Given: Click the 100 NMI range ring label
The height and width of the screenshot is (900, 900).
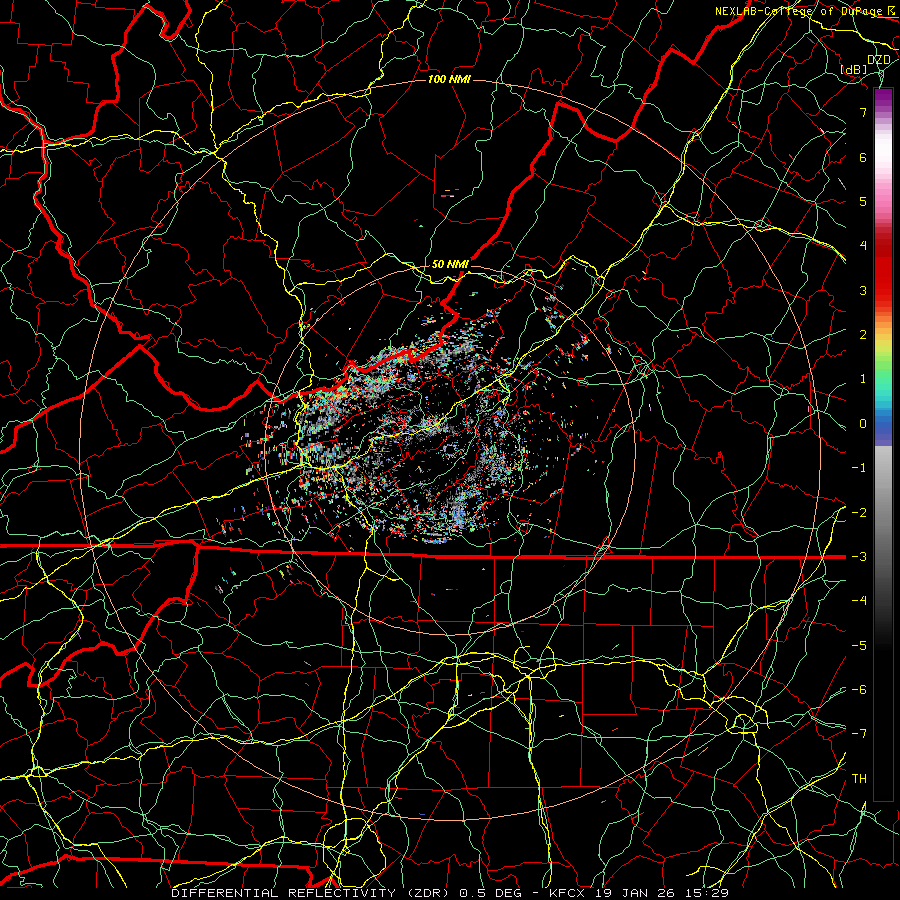Looking at the screenshot, I should point(449,79).
